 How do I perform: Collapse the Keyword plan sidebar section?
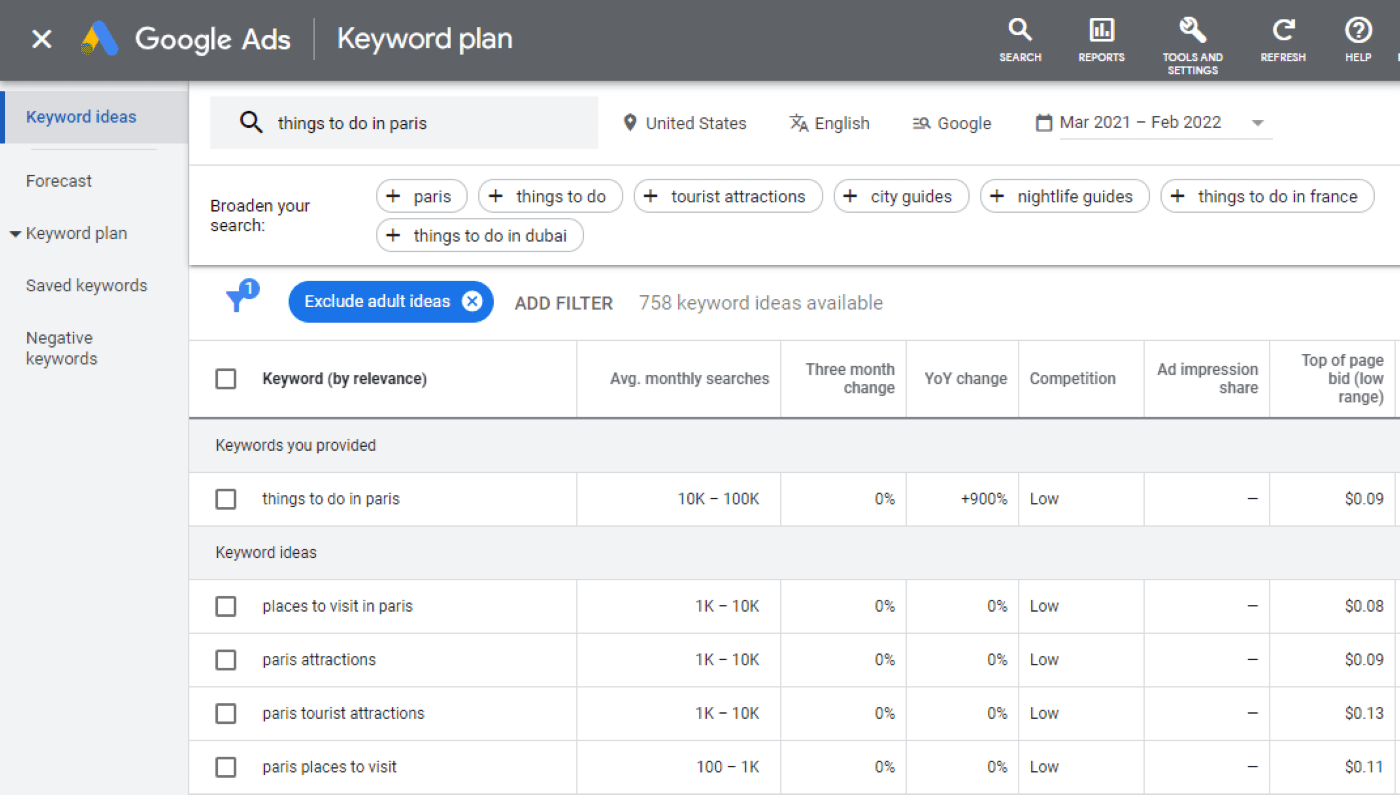(15, 232)
